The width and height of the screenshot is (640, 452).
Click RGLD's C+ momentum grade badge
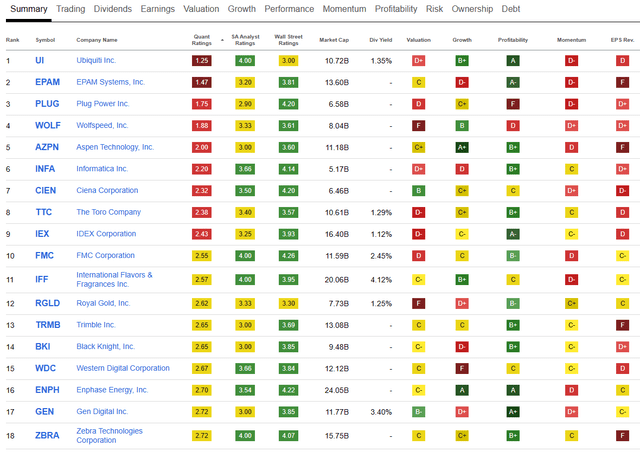pyautogui.click(x=571, y=303)
